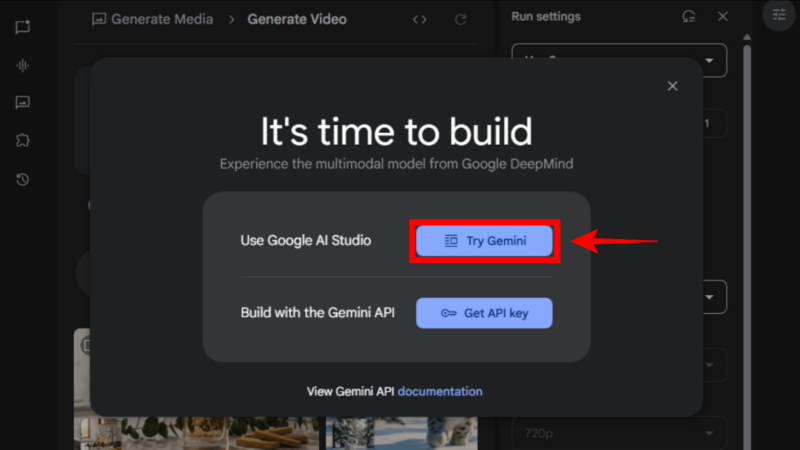800x450 pixels.
Task: Reset run settings with the reset icon
Action: pyautogui.click(x=688, y=16)
